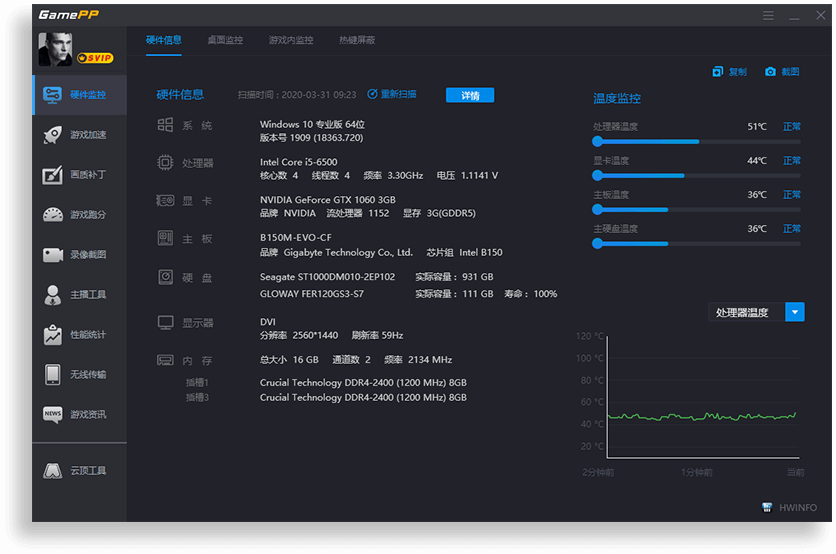Click 主硬盘温度 36℃ slider bar

[696, 244]
